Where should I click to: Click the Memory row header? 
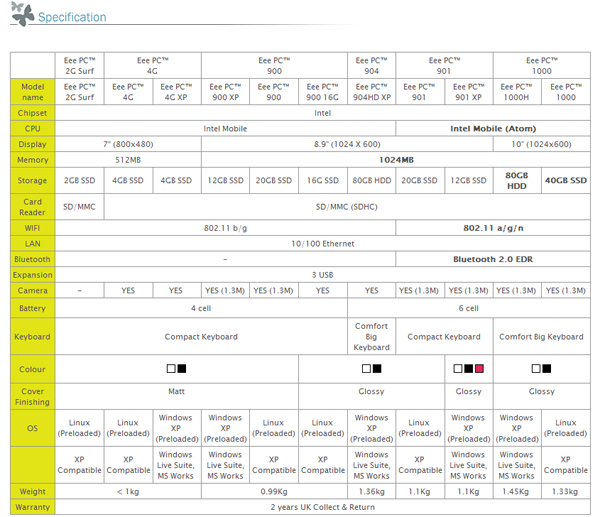(33, 160)
